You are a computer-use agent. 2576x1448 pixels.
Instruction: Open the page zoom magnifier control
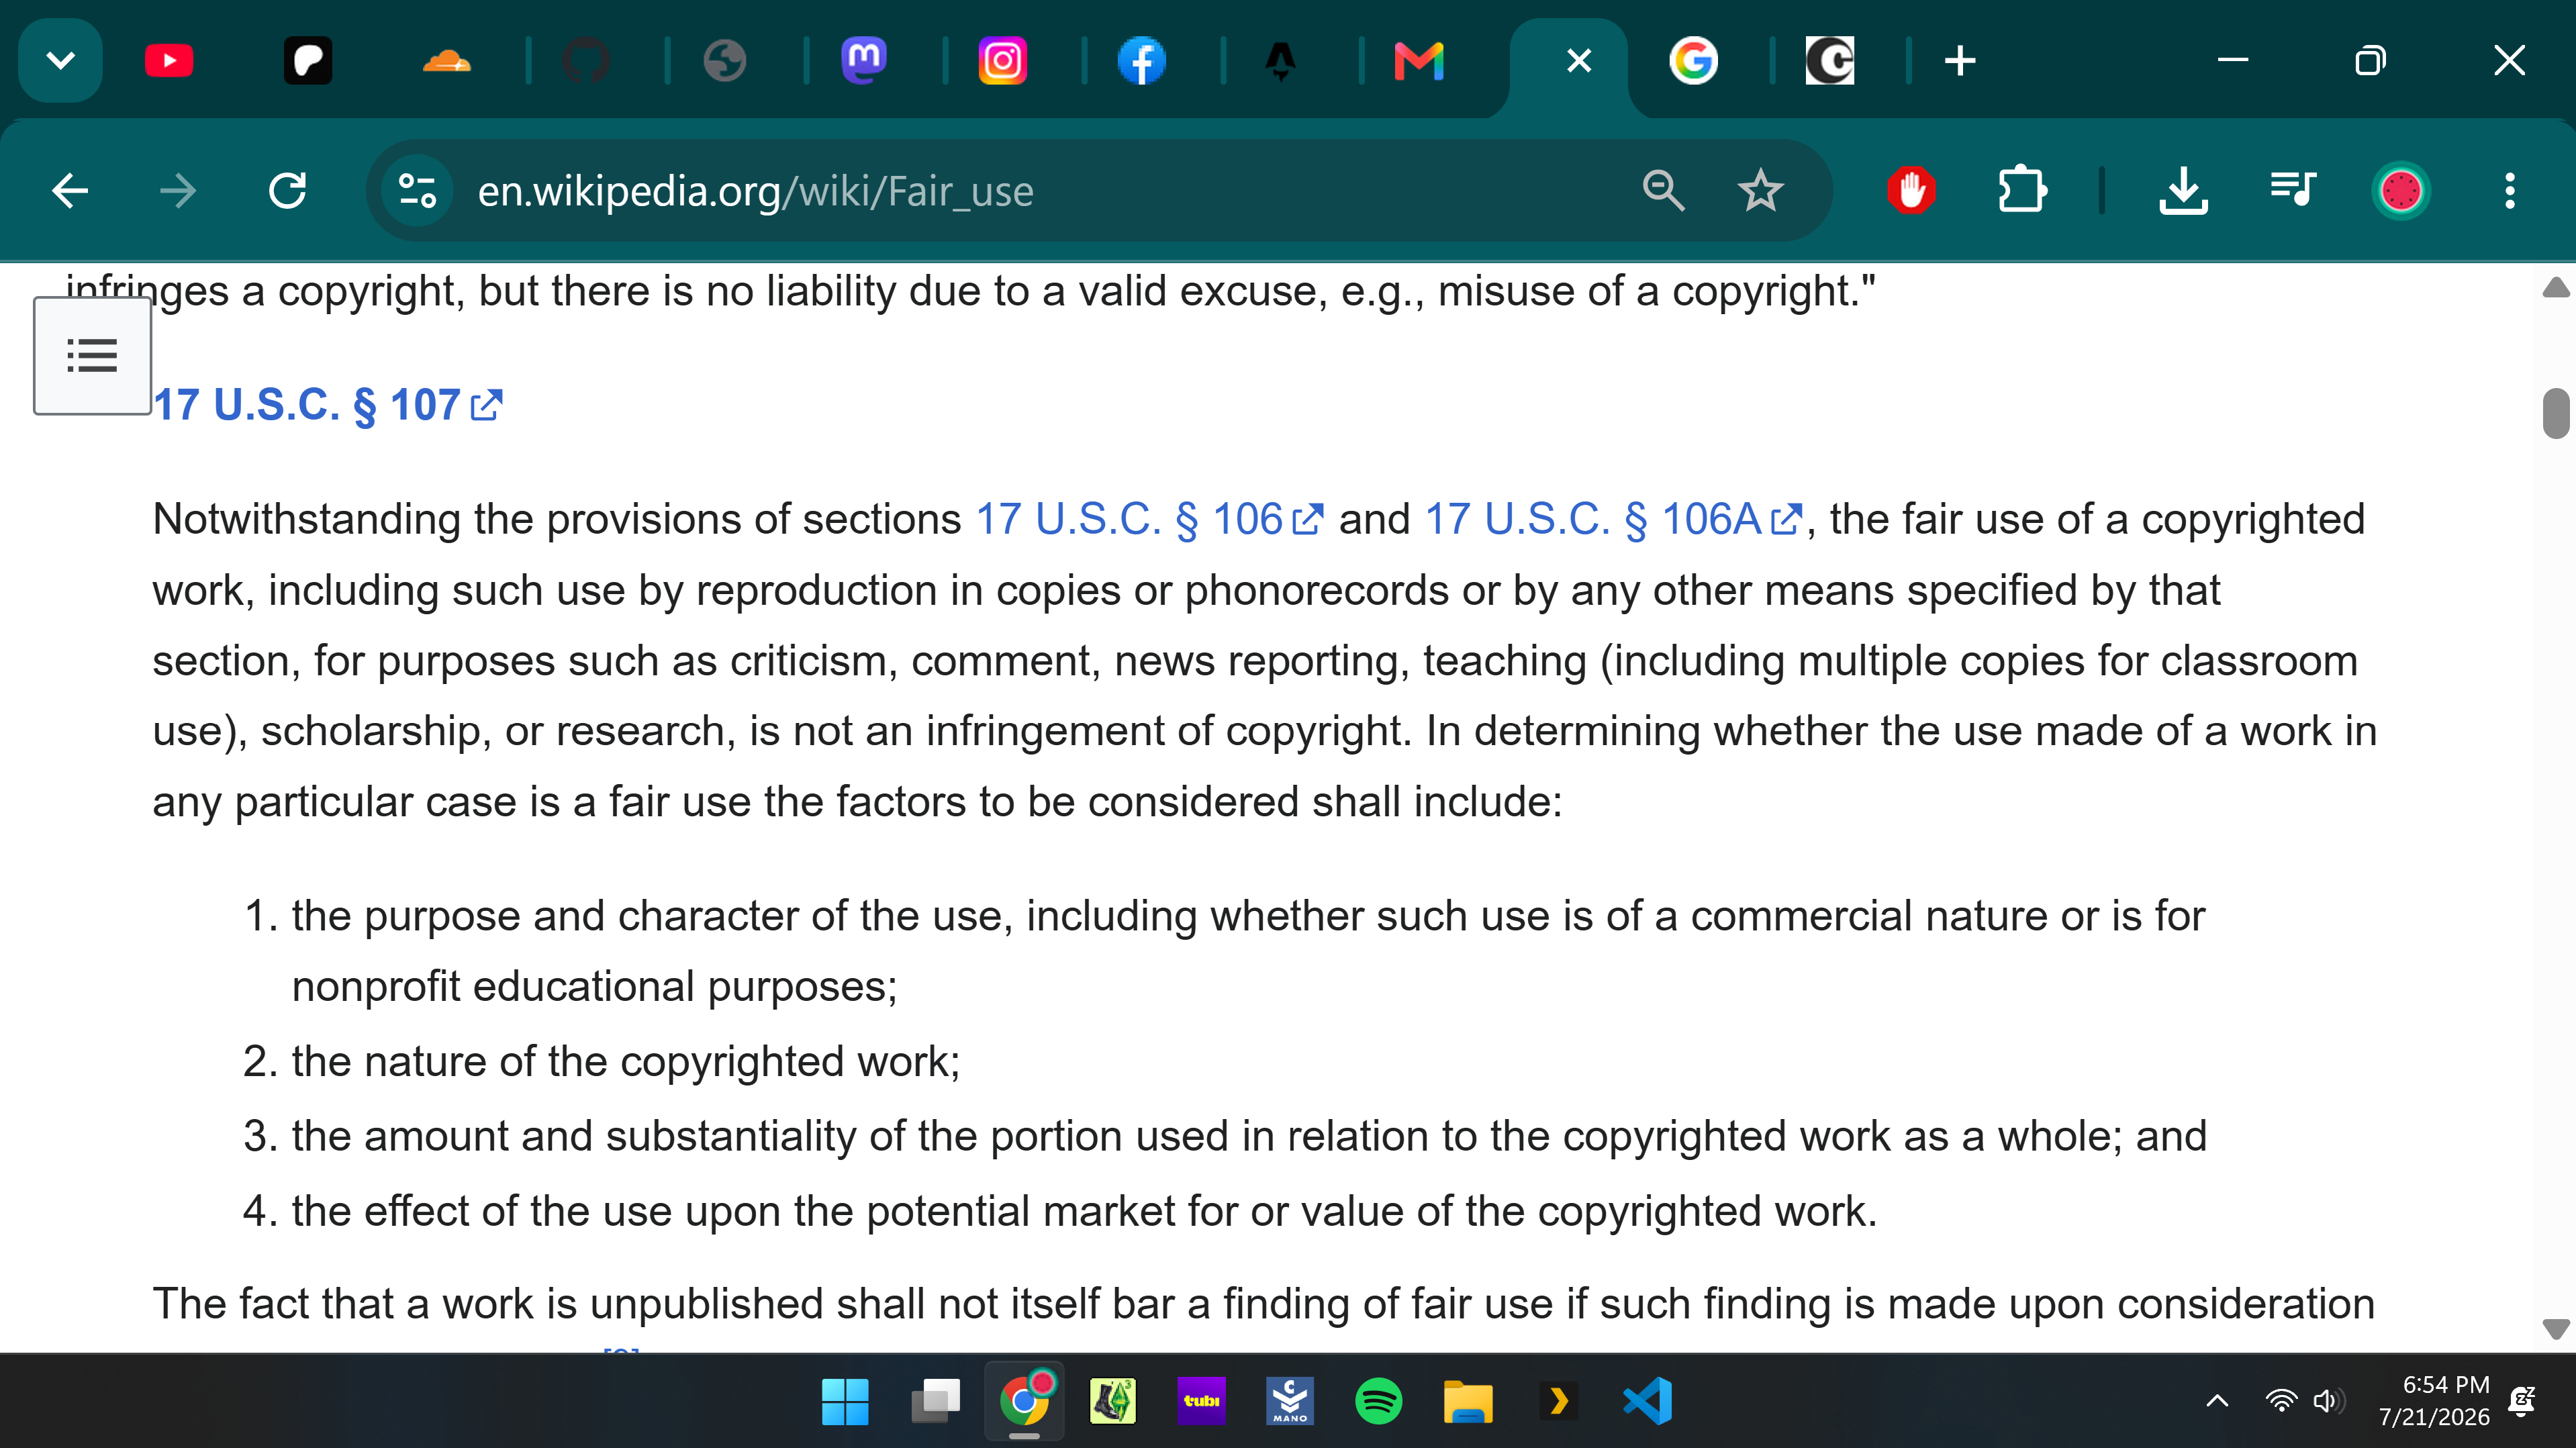(1663, 190)
